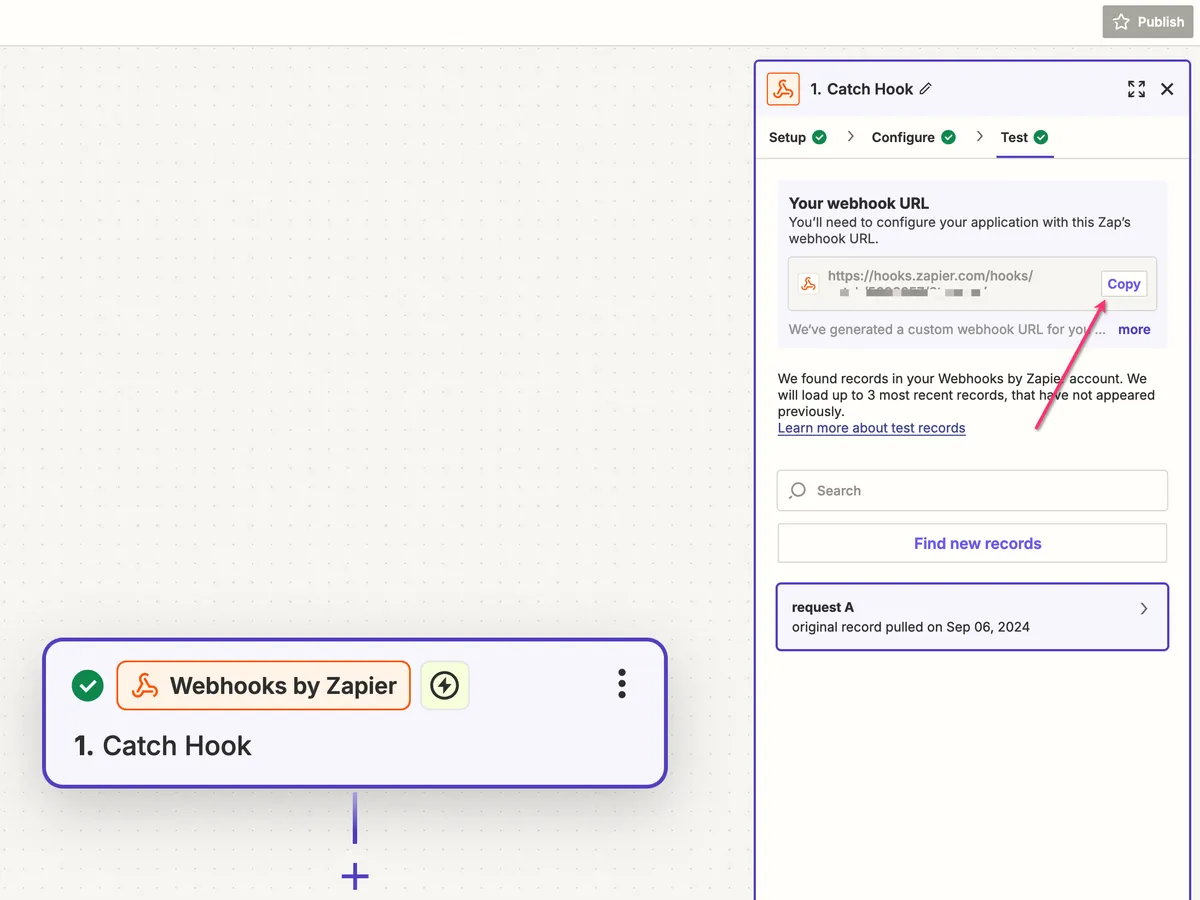Close the Catch Hook panel
Image resolution: width=1200 pixels, height=900 pixels.
coord(1167,89)
